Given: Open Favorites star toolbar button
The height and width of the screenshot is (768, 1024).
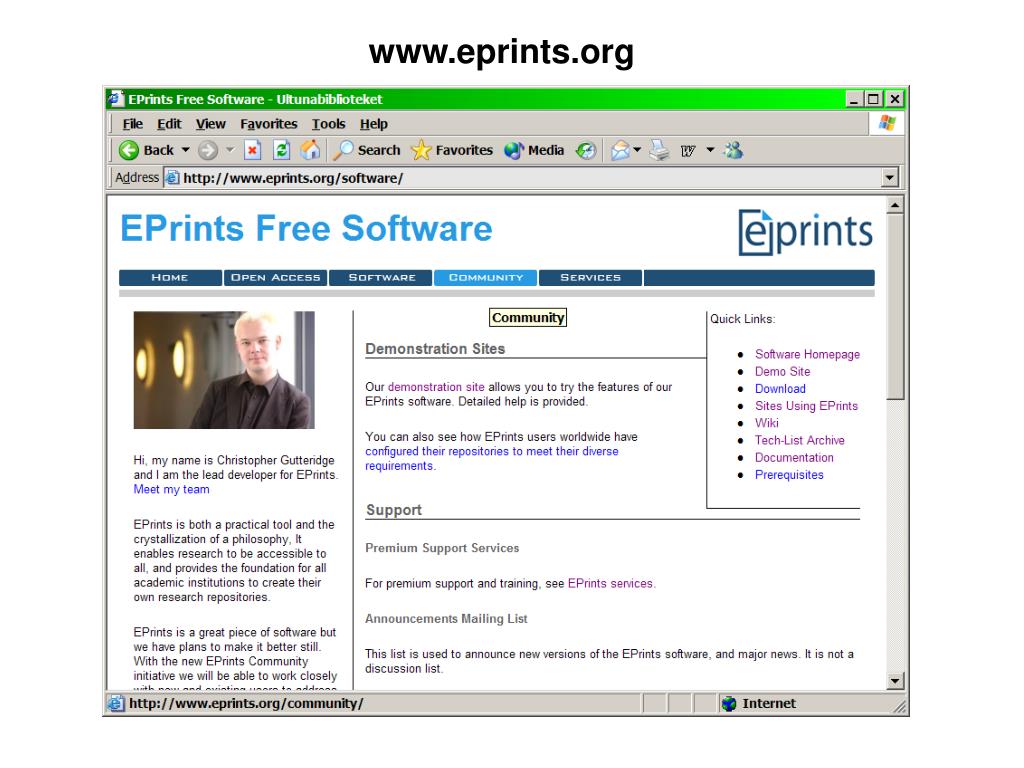Looking at the screenshot, I should click(452, 150).
